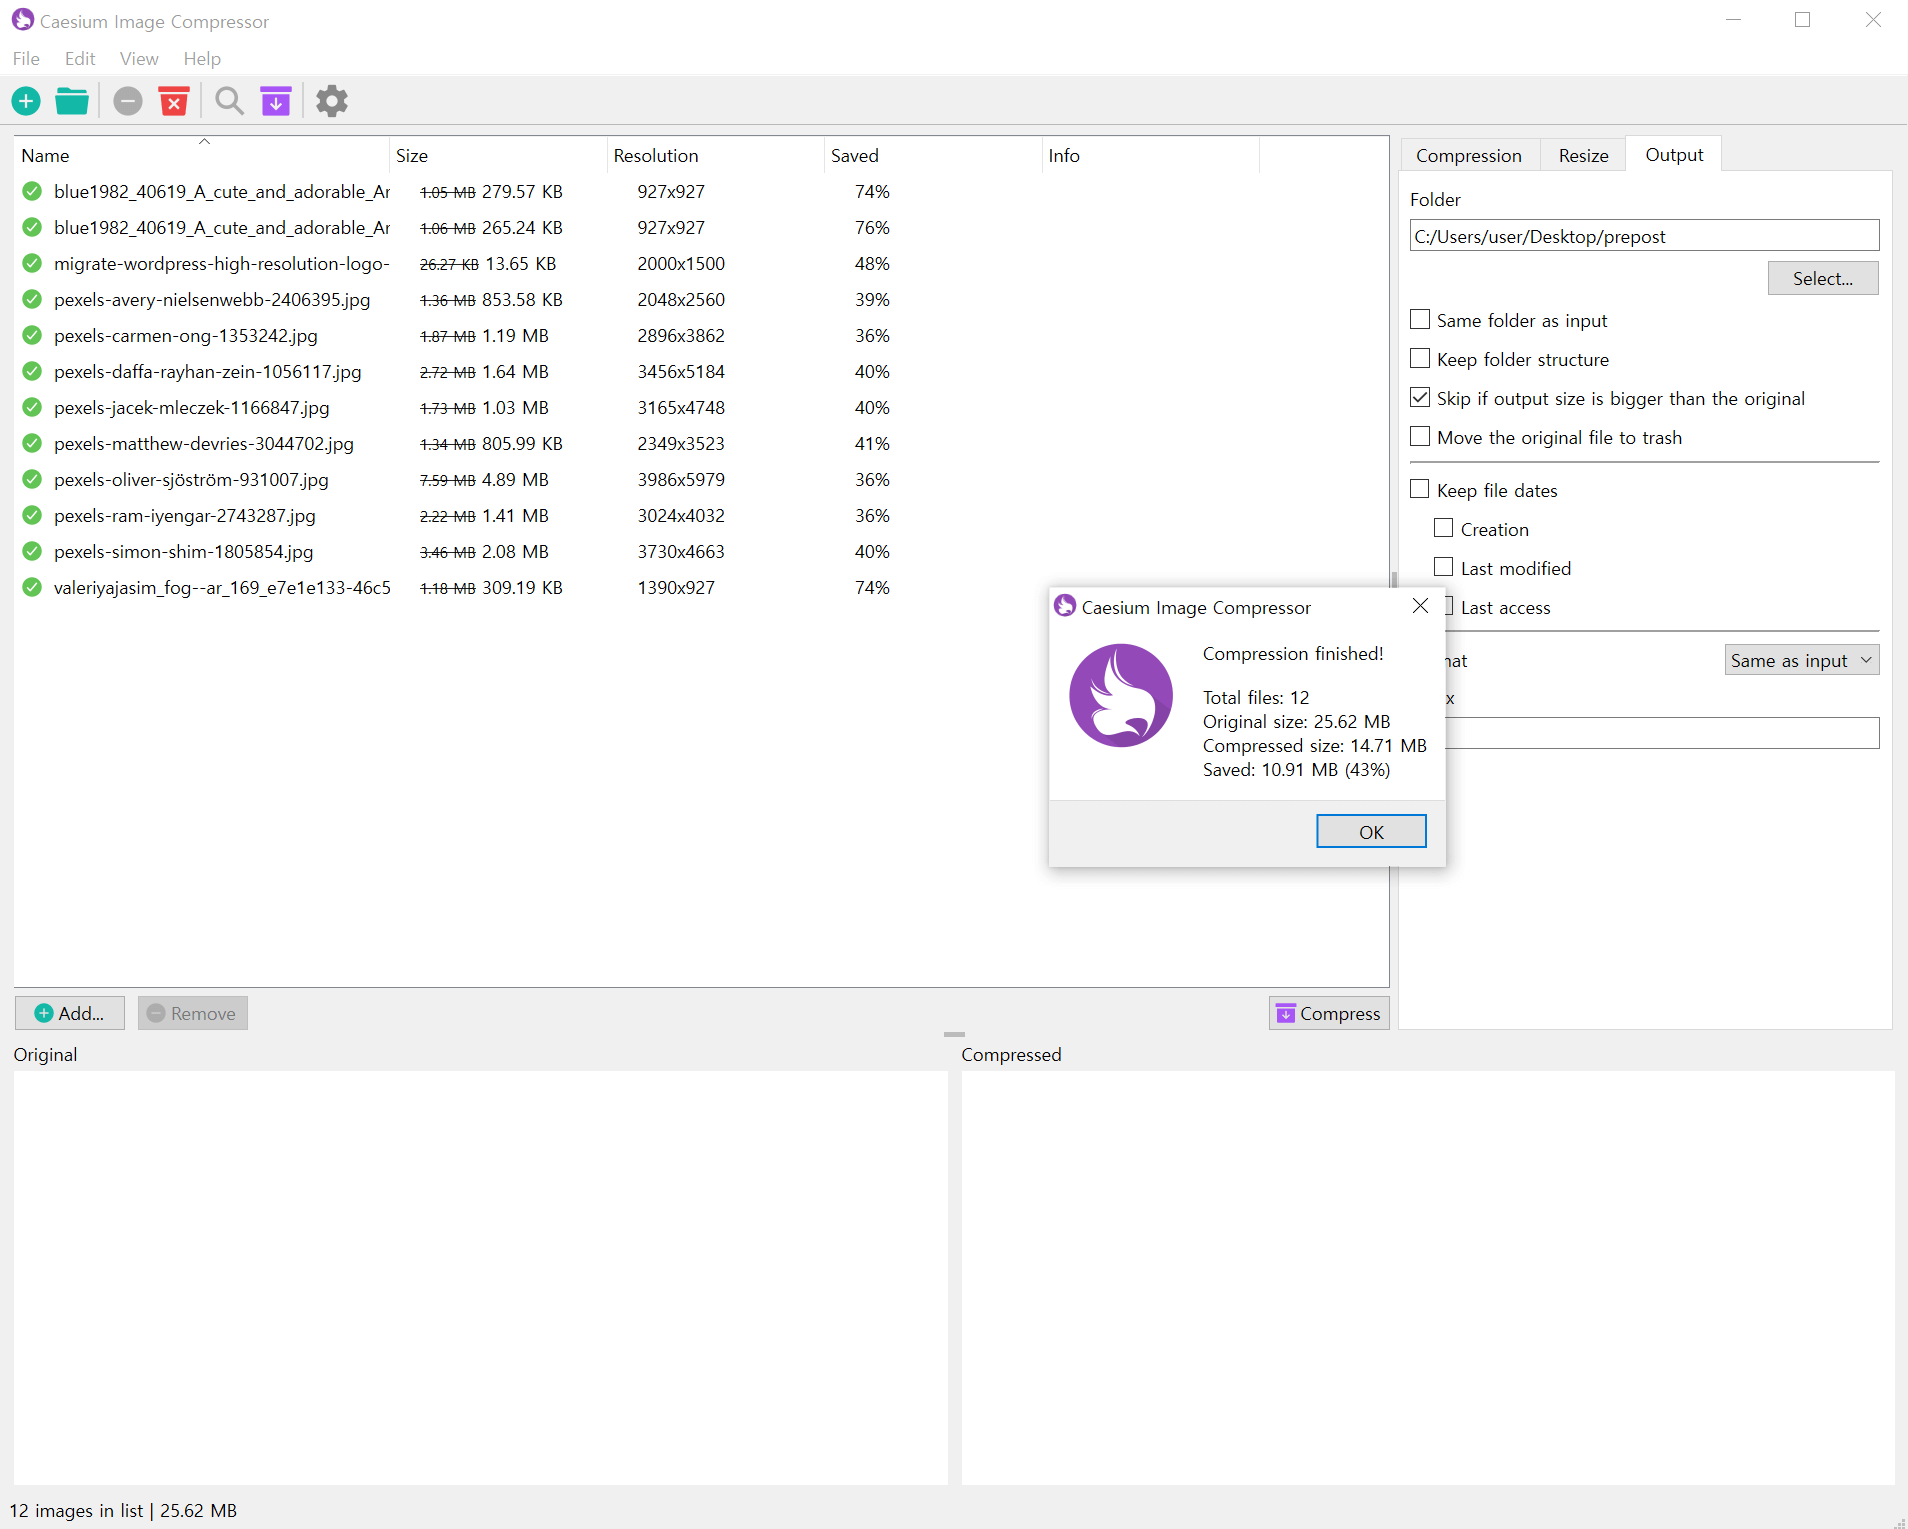Screen dimensions: 1908x1529
Task: Sort list by Name column header
Action: point(203,155)
